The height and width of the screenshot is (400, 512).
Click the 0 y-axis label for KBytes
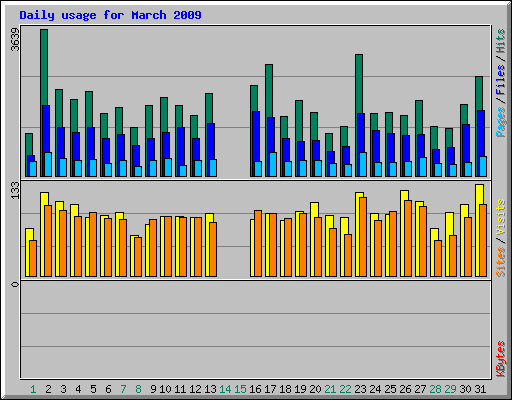pyautogui.click(x=15, y=284)
